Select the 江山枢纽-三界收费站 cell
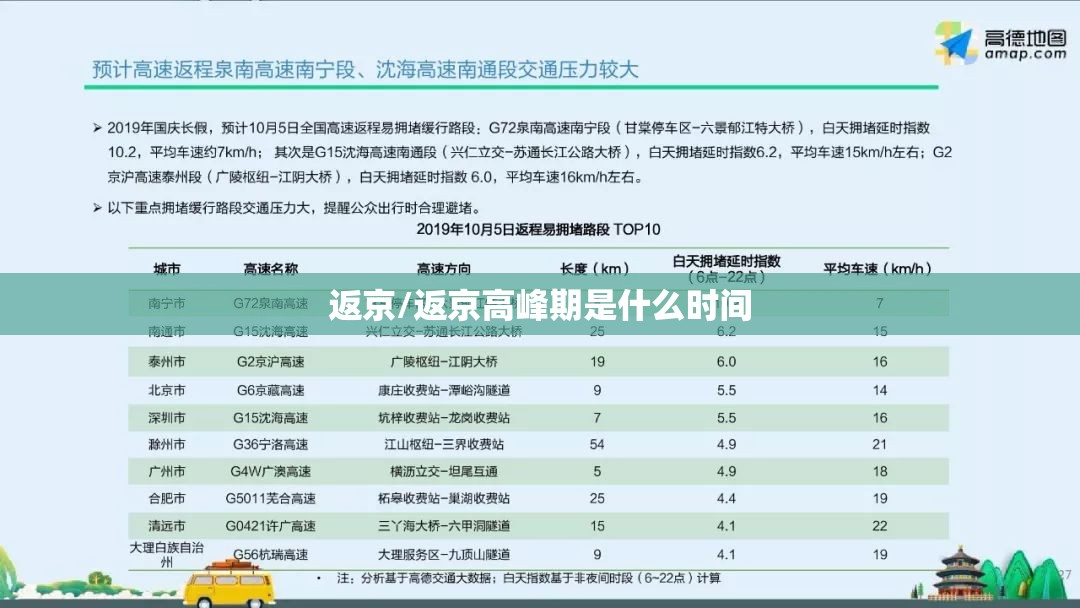This screenshot has width=1080, height=608. 444,445
